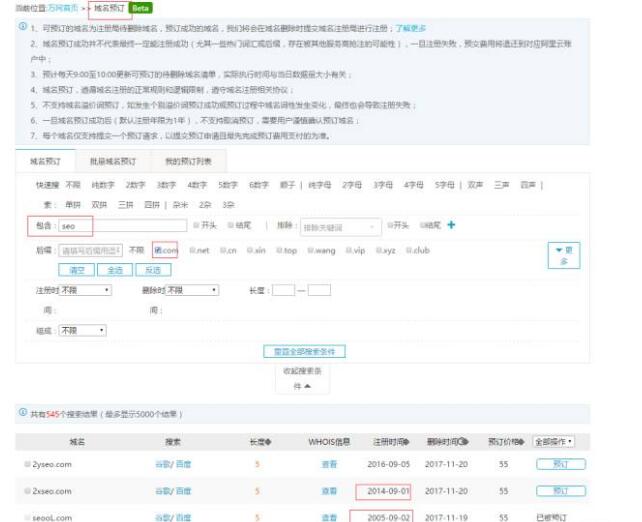Viewport: 642px width, 522px height.
Task: Tick 开头 checkbox next to 包含 field
Action: [x=196, y=225]
